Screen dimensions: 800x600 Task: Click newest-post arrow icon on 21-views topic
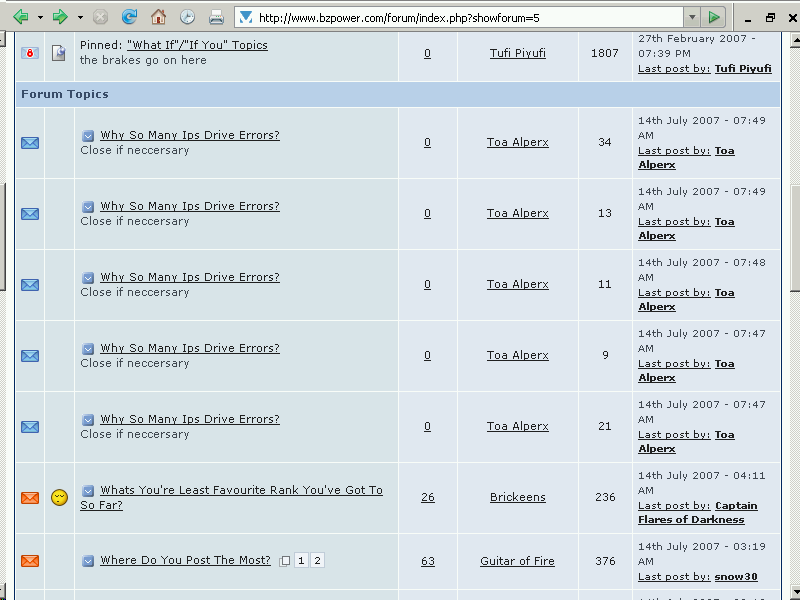pos(88,419)
